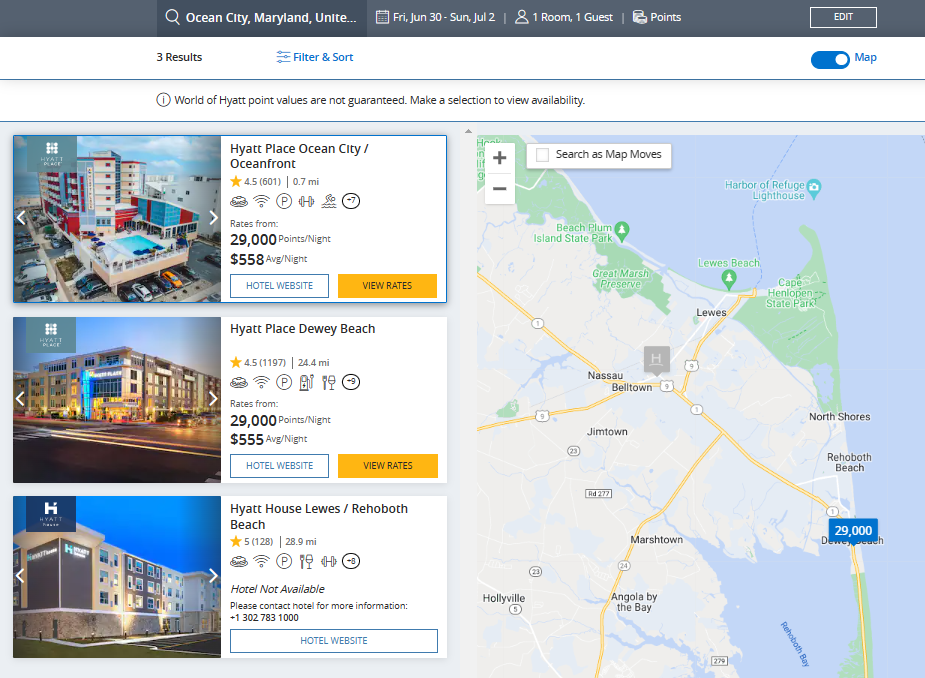Click the search magnifier icon for Ocean City
925x678 pixels.
[172, 17]
